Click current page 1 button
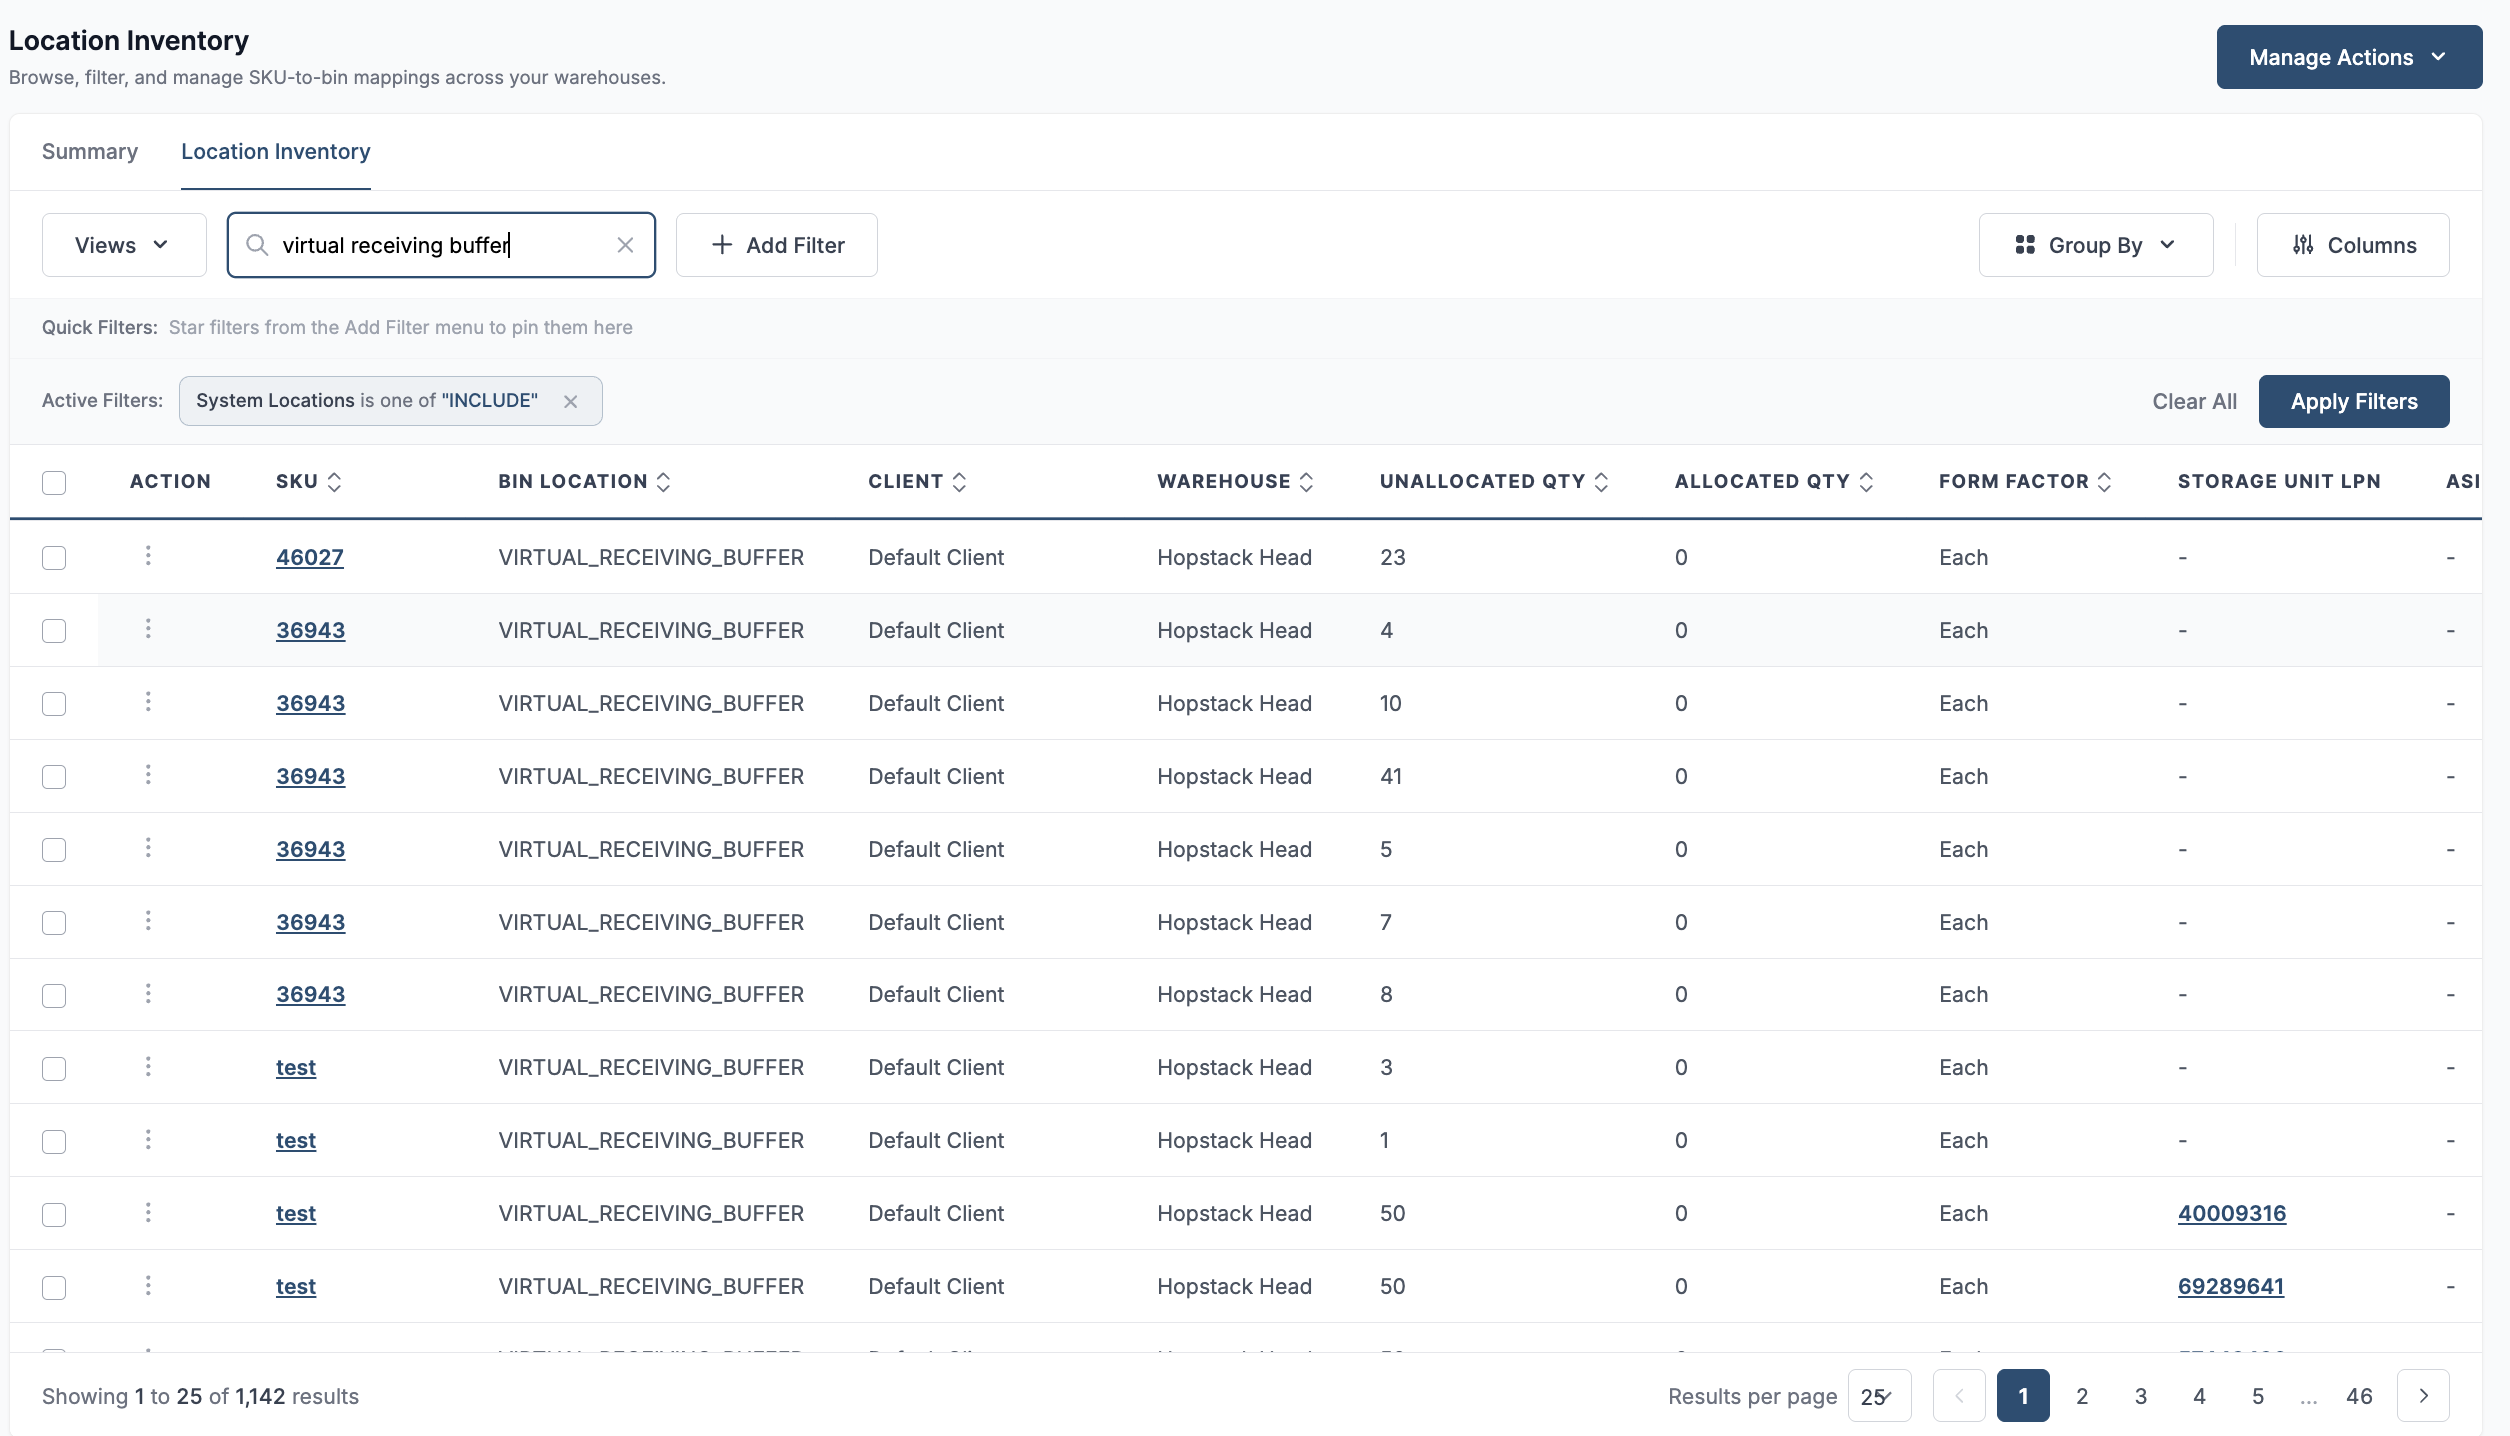2510x1436 pixels. 2023,1396
